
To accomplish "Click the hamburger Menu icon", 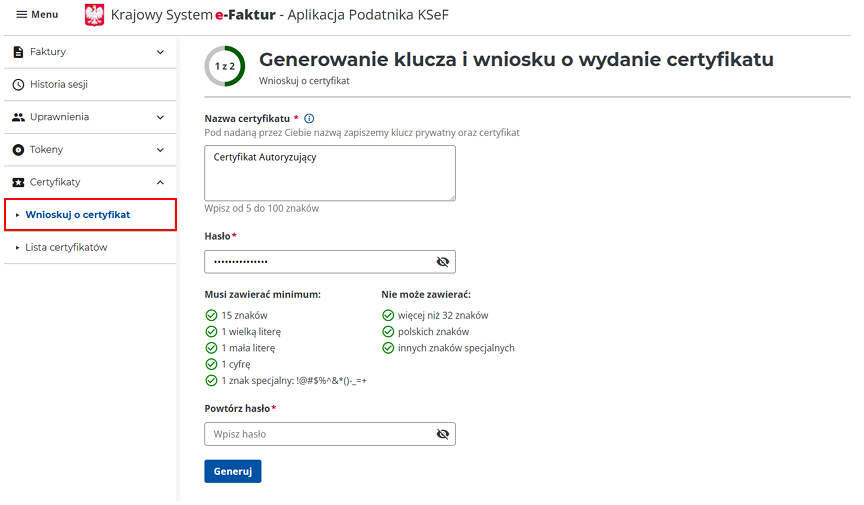I will [21, 15].
